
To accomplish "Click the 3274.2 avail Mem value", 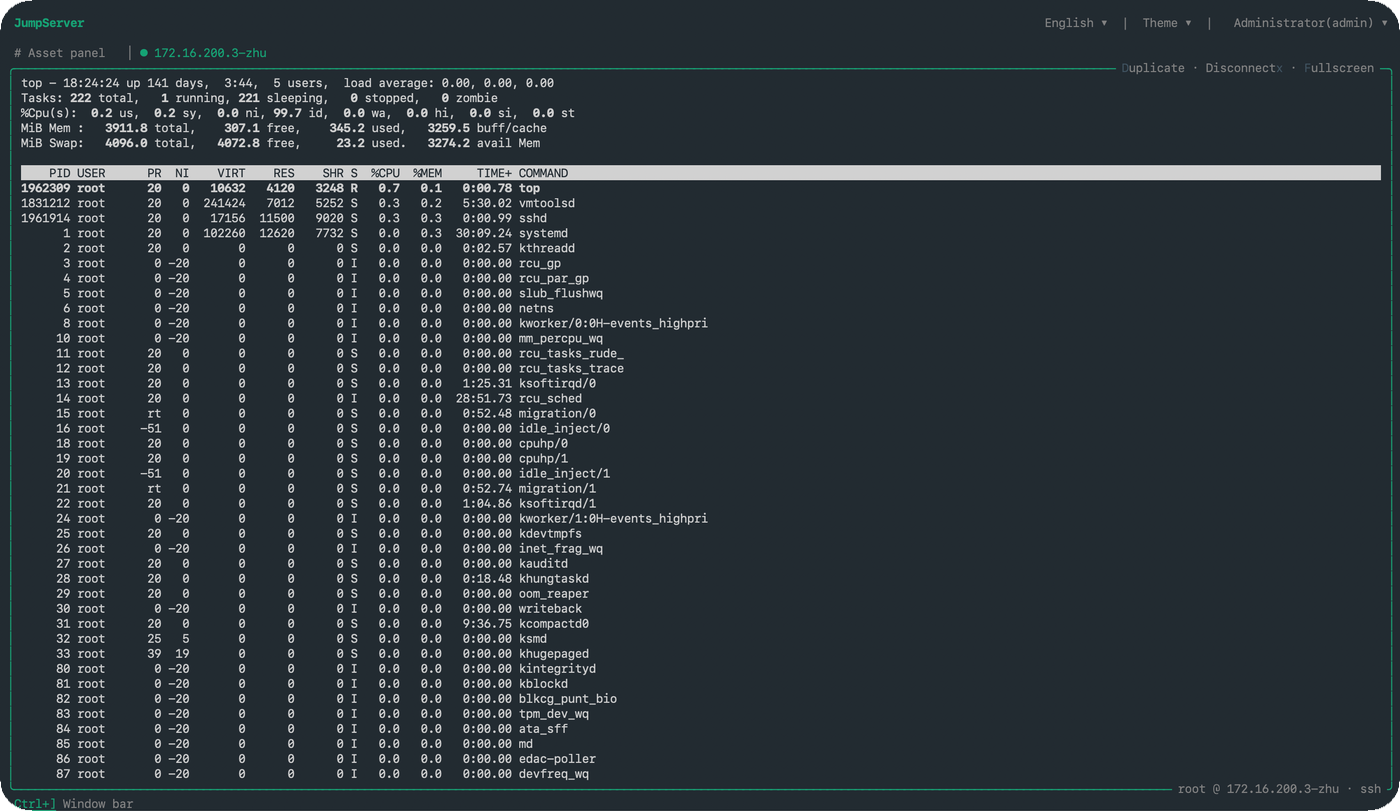I will point(483,143).
